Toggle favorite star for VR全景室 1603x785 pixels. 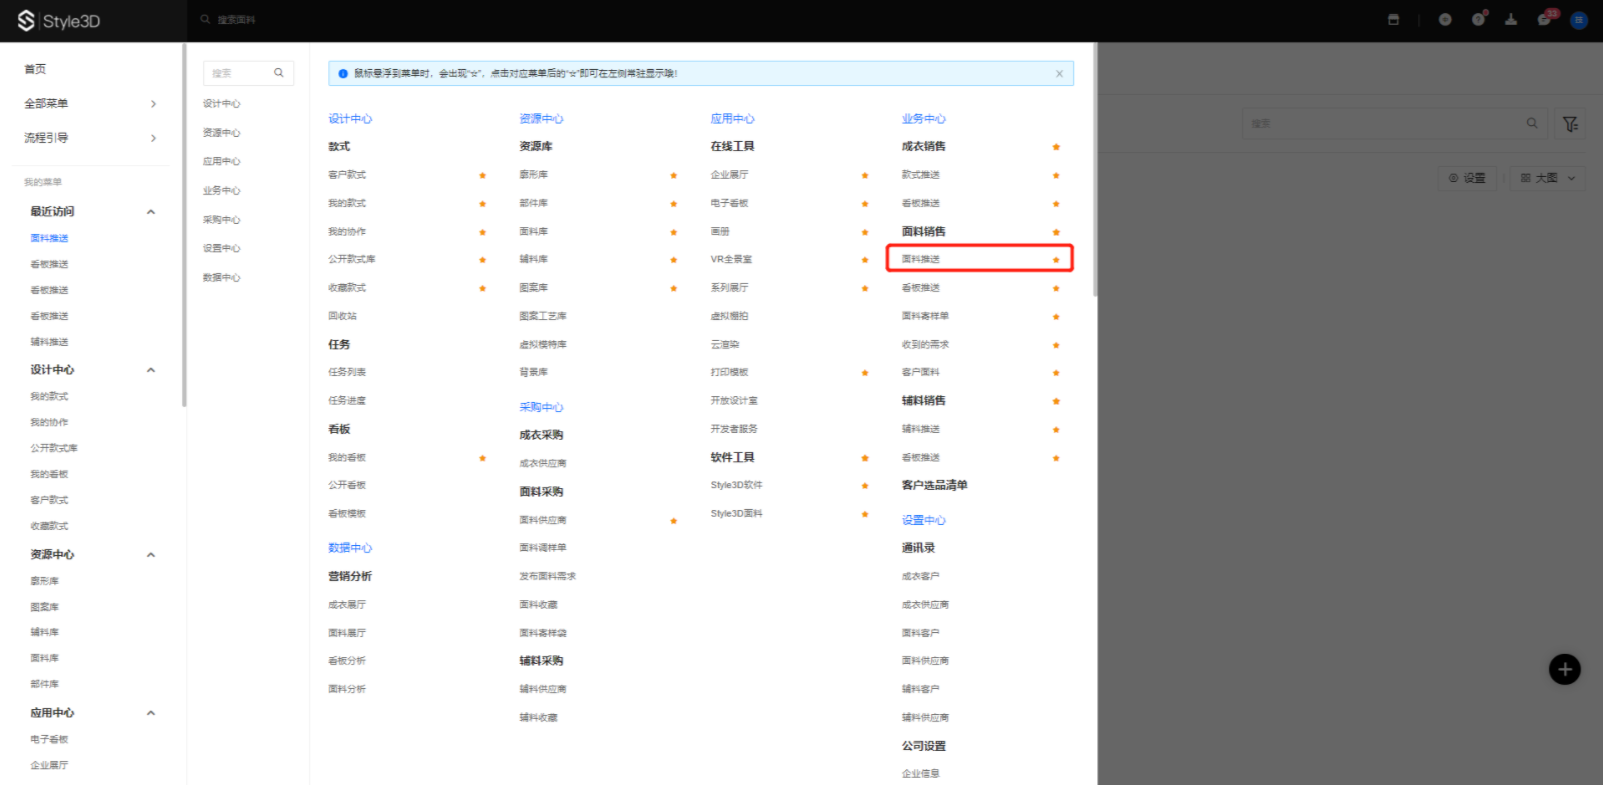point(865,260)
